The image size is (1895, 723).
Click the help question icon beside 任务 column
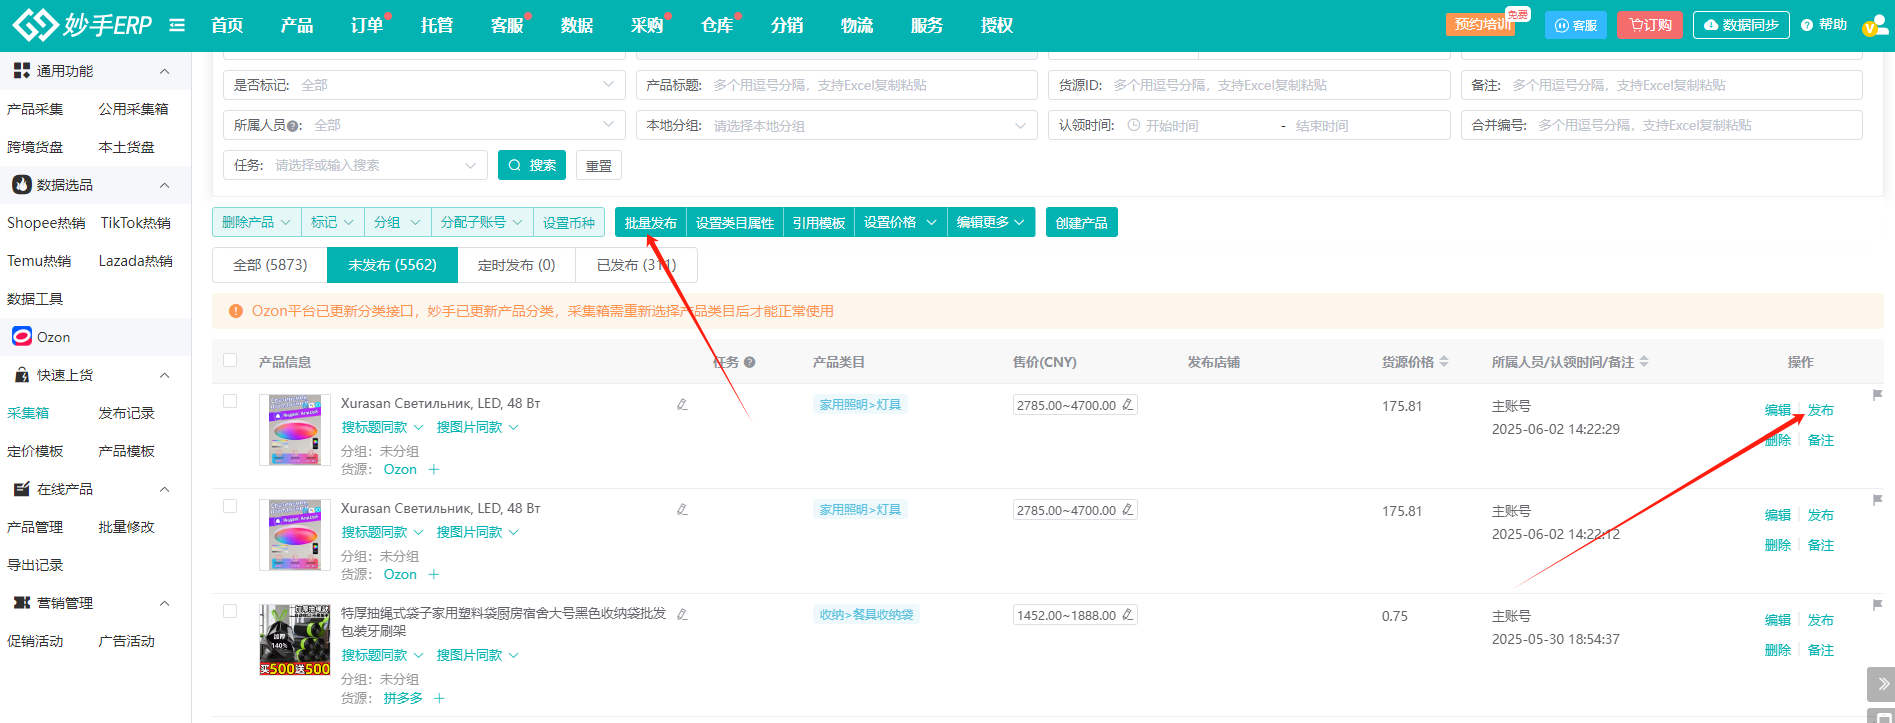point(749,362)
